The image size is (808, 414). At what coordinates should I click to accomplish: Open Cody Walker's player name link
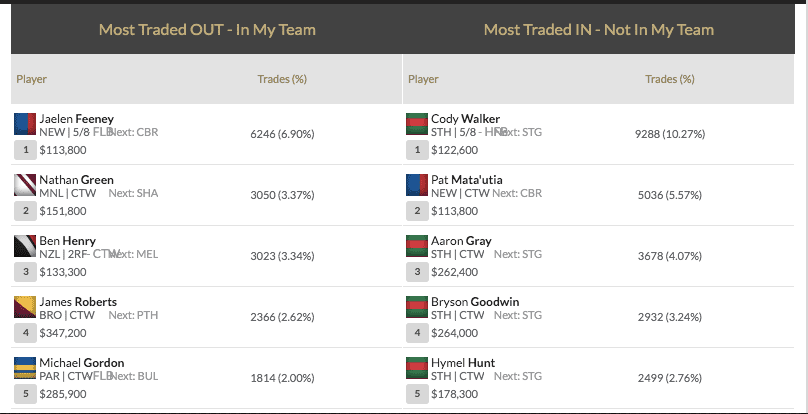[465, 119]
